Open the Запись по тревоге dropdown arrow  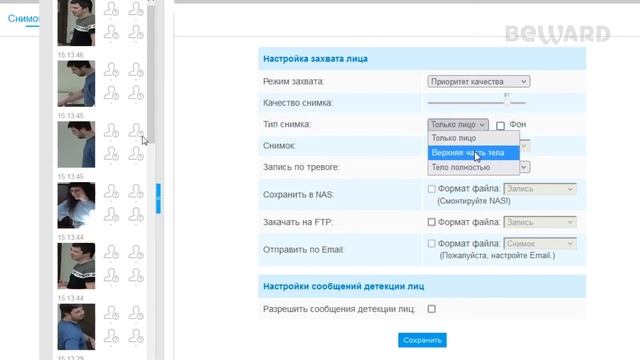pos(524,167)
